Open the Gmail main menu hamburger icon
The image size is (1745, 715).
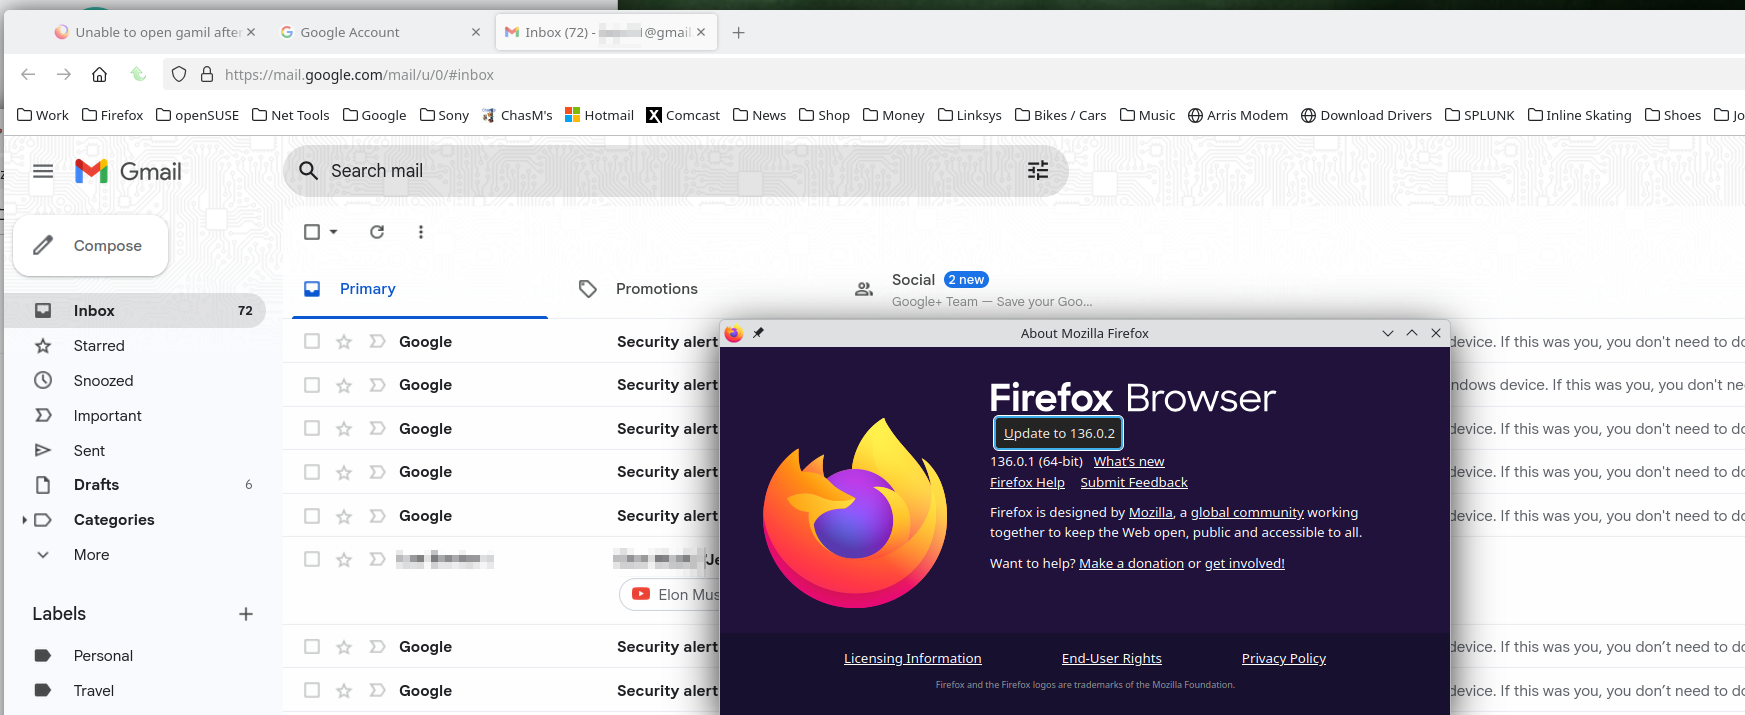point(43,171)
